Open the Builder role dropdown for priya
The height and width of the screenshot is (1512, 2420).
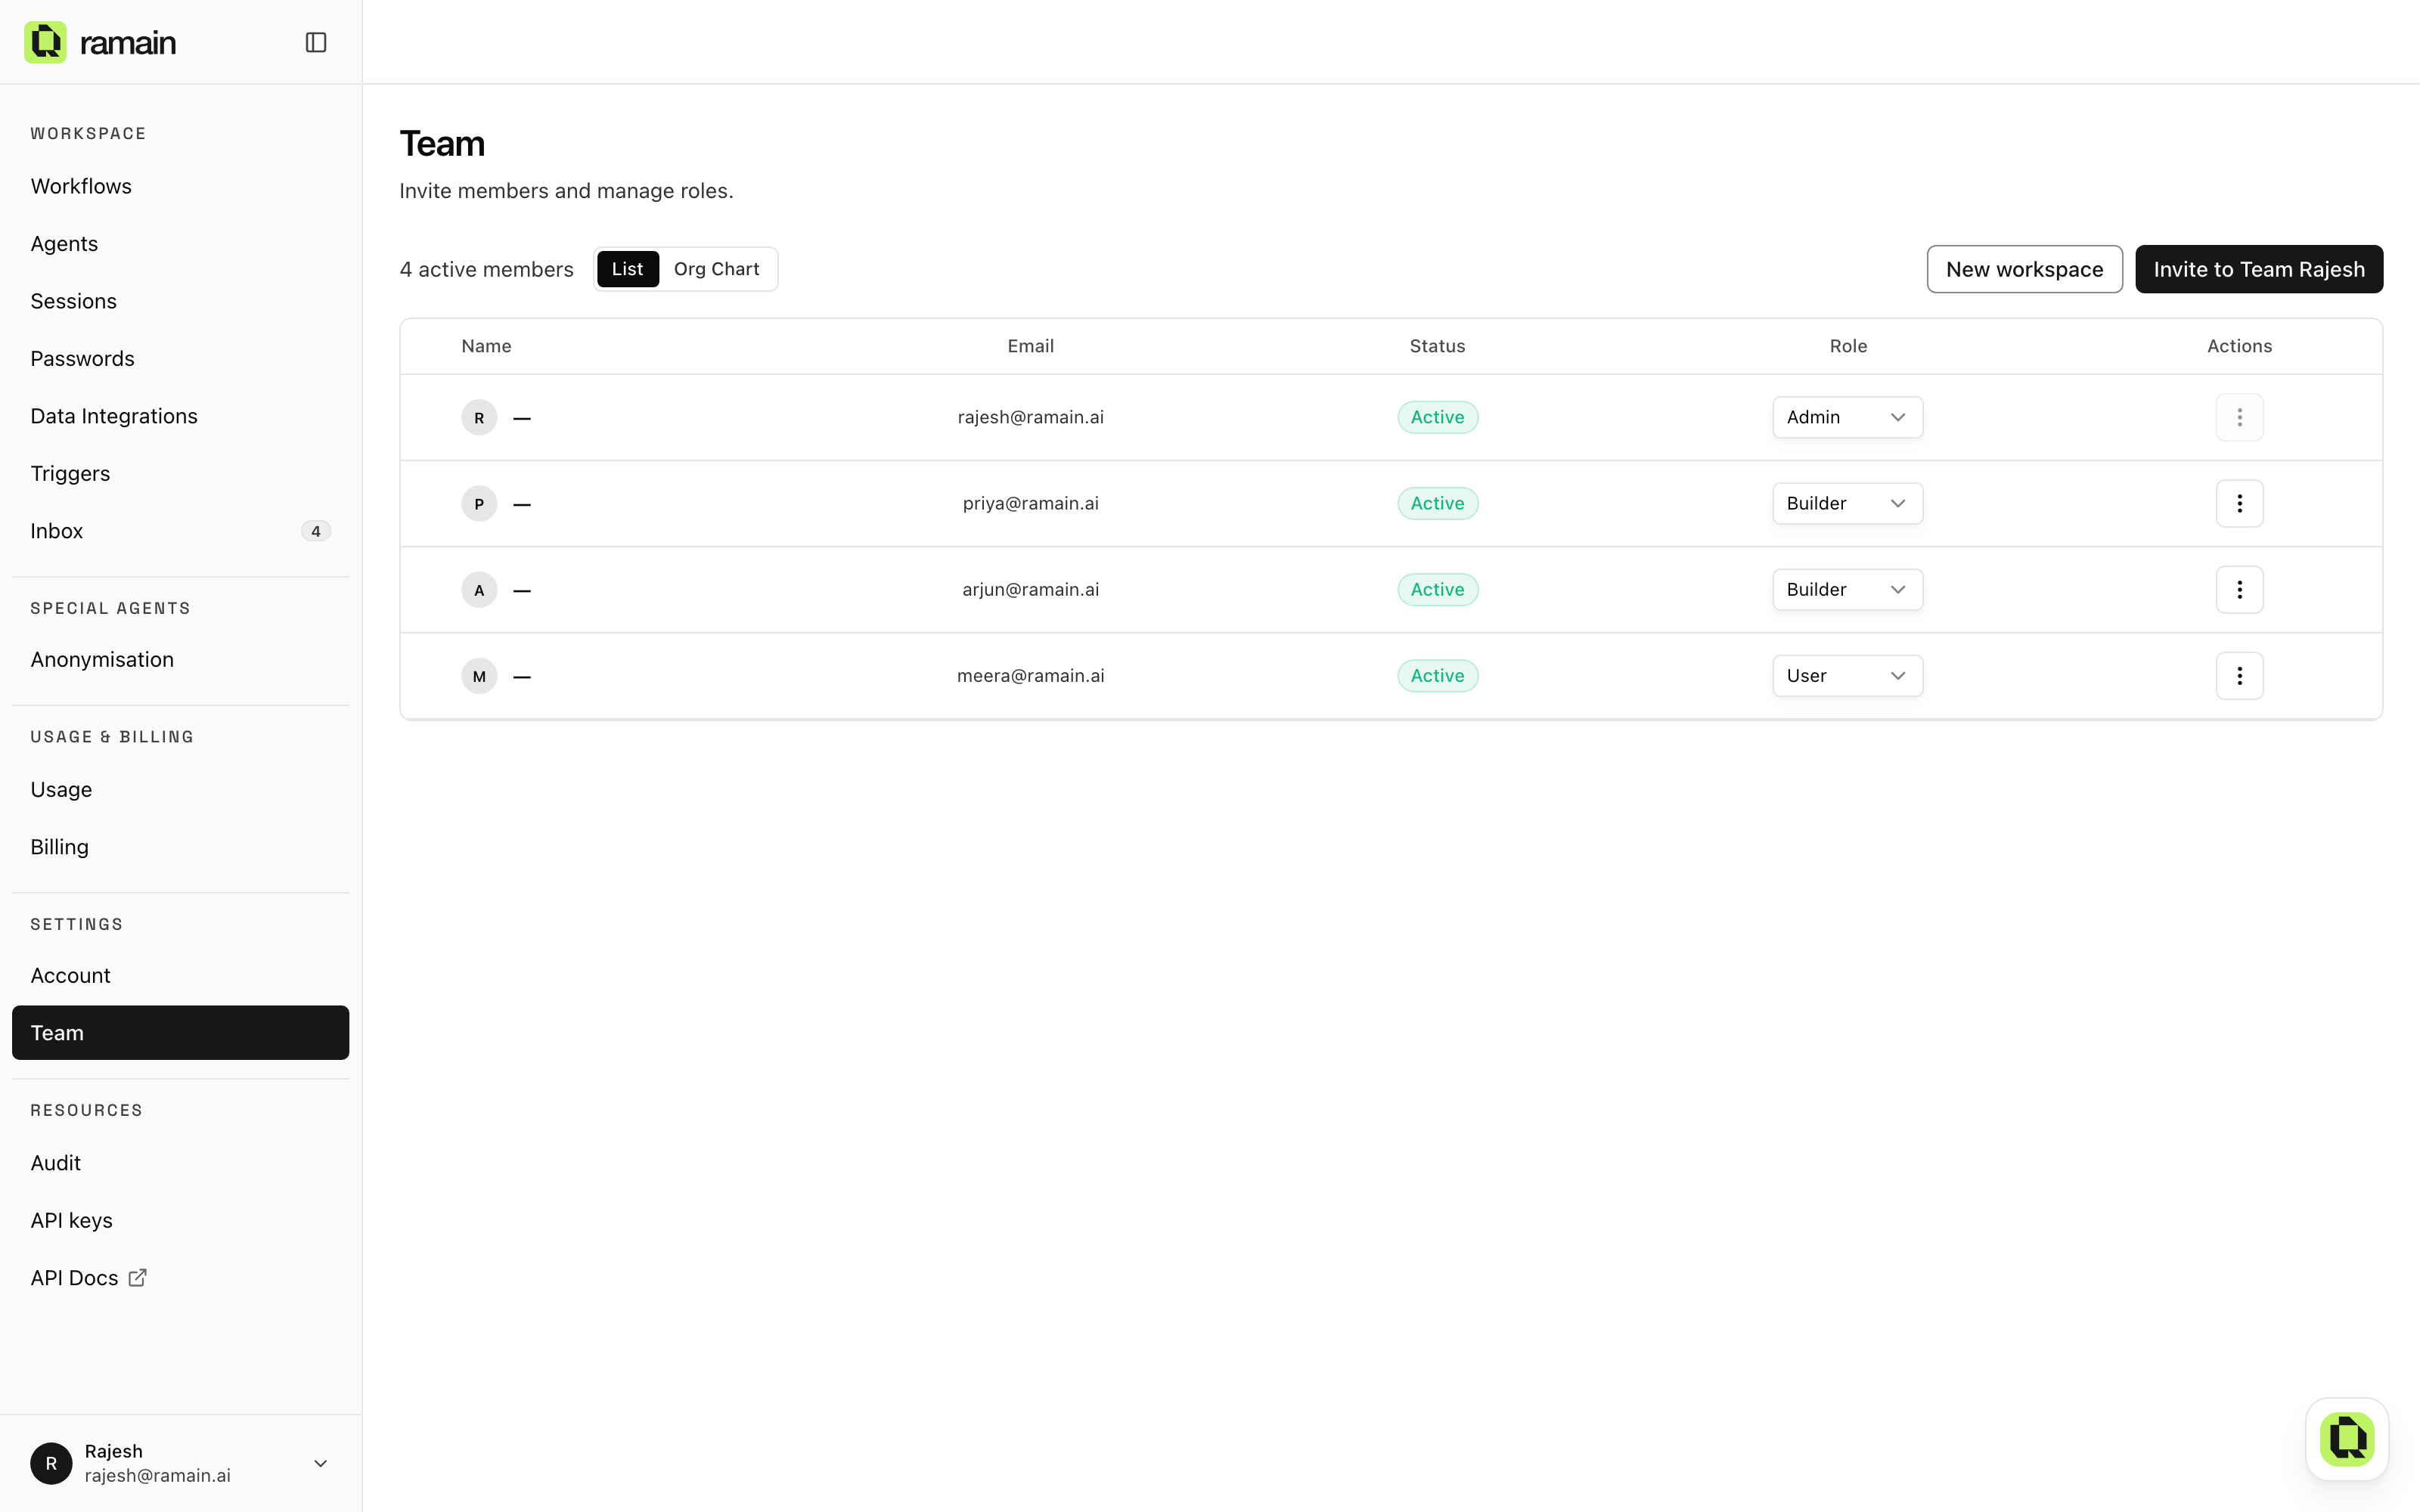(x=1847, y=503)
